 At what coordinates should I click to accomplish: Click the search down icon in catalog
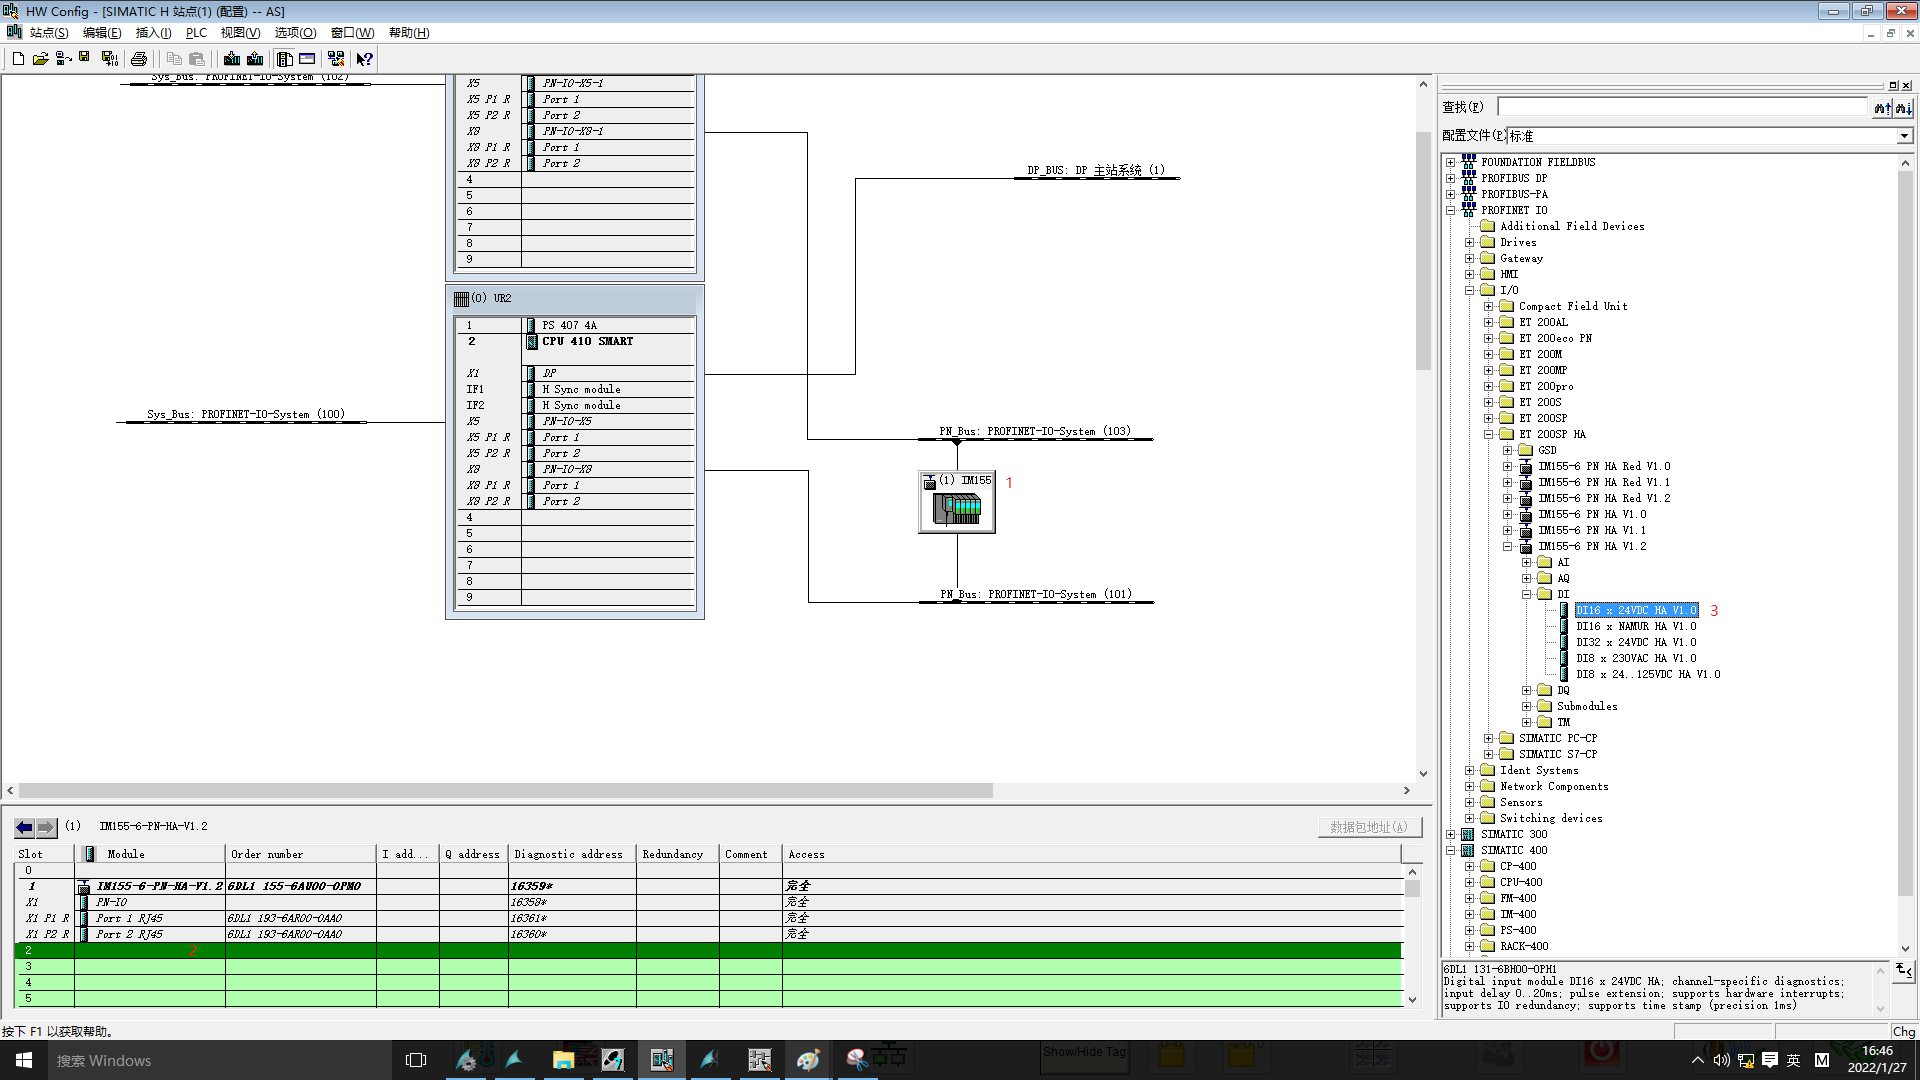1902,108
